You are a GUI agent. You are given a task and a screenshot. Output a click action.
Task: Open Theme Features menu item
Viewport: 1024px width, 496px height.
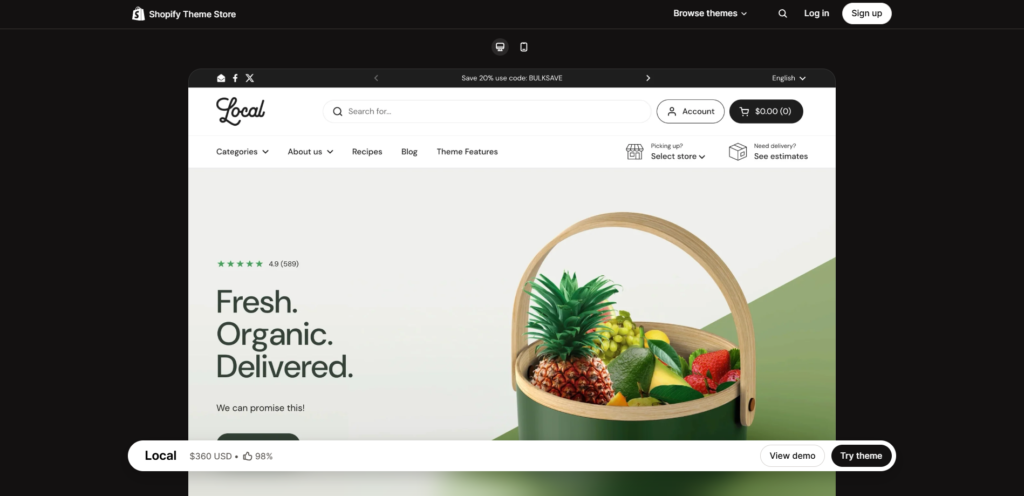[467, 152]
